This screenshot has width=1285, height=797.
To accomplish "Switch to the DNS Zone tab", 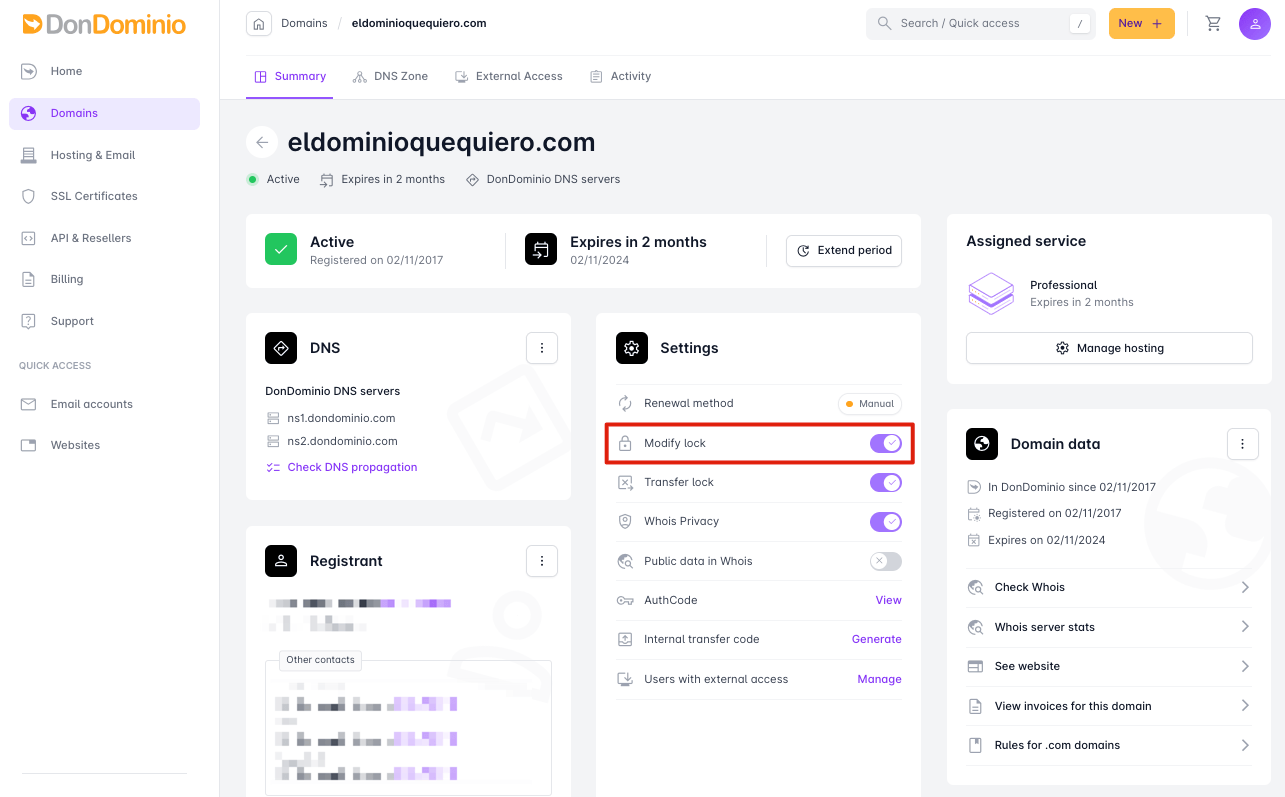I will (x=390, y=76).
